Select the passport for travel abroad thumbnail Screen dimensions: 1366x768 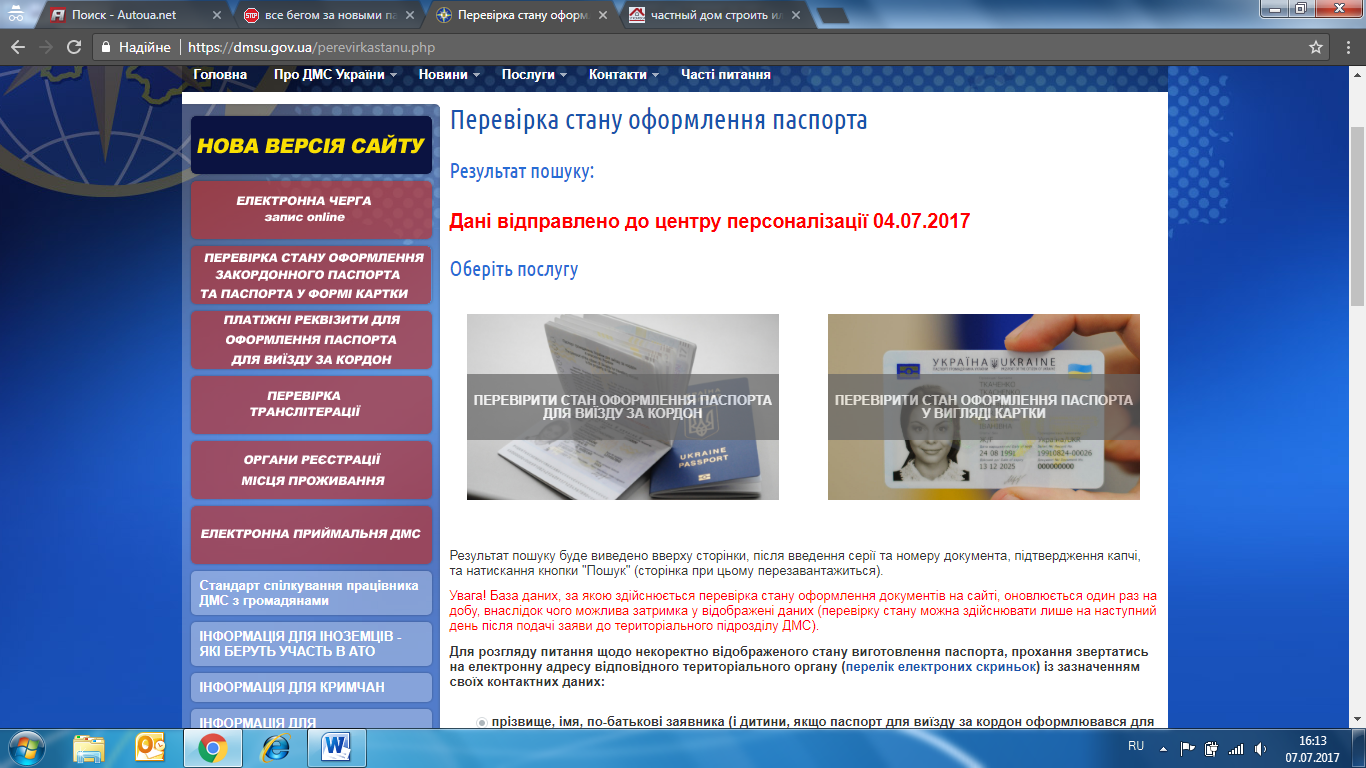[x=622, y=406]
